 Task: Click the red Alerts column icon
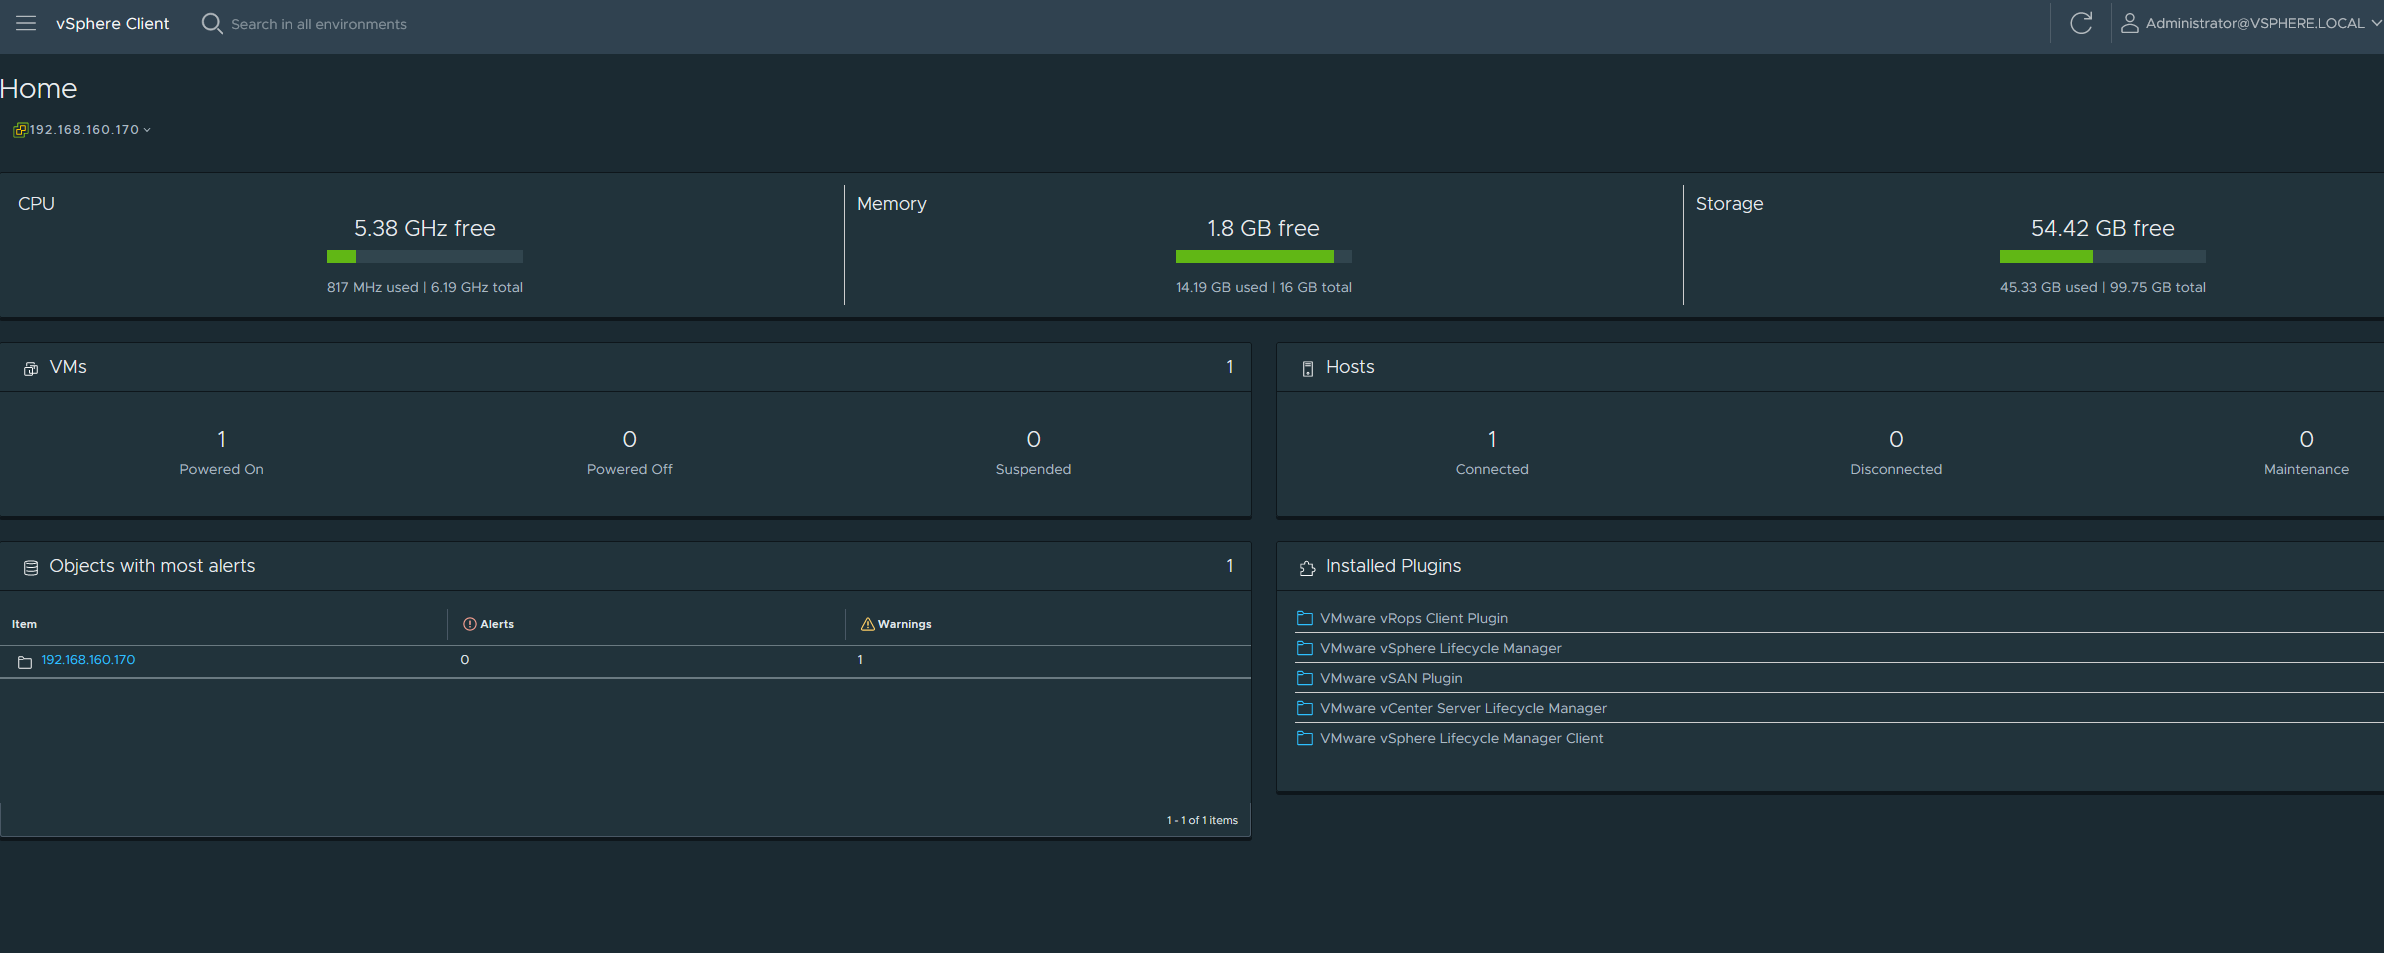(x=469, y=624)
